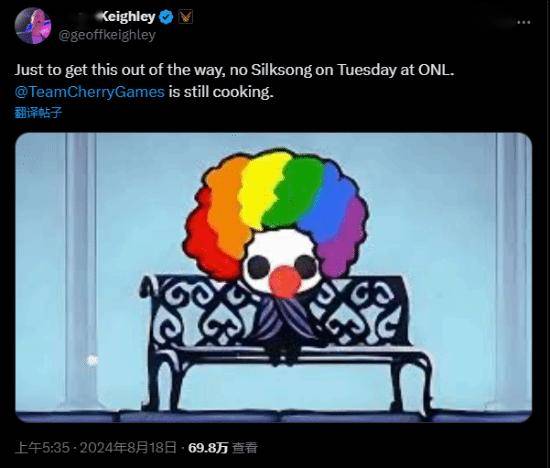
Task: Click the blue verified checkmark badge
Action: pyautogui.click(x=166, y=17)
